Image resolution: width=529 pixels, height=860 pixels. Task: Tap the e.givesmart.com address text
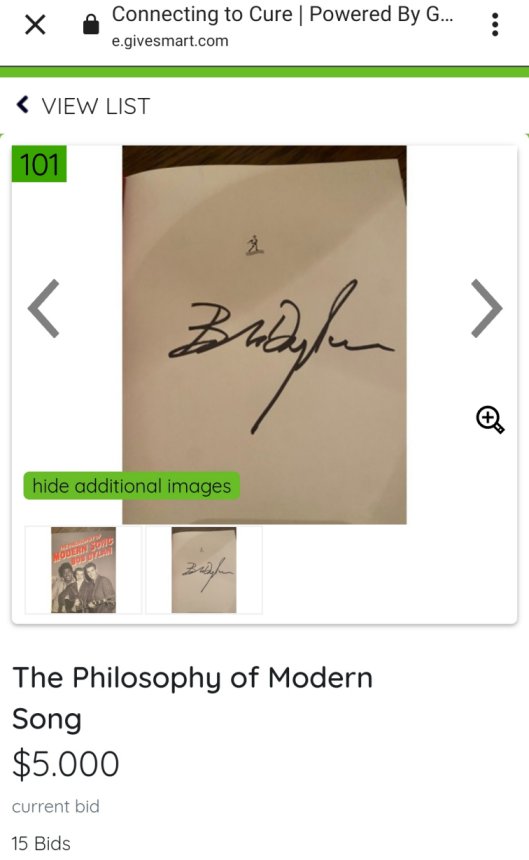[170, 41]
